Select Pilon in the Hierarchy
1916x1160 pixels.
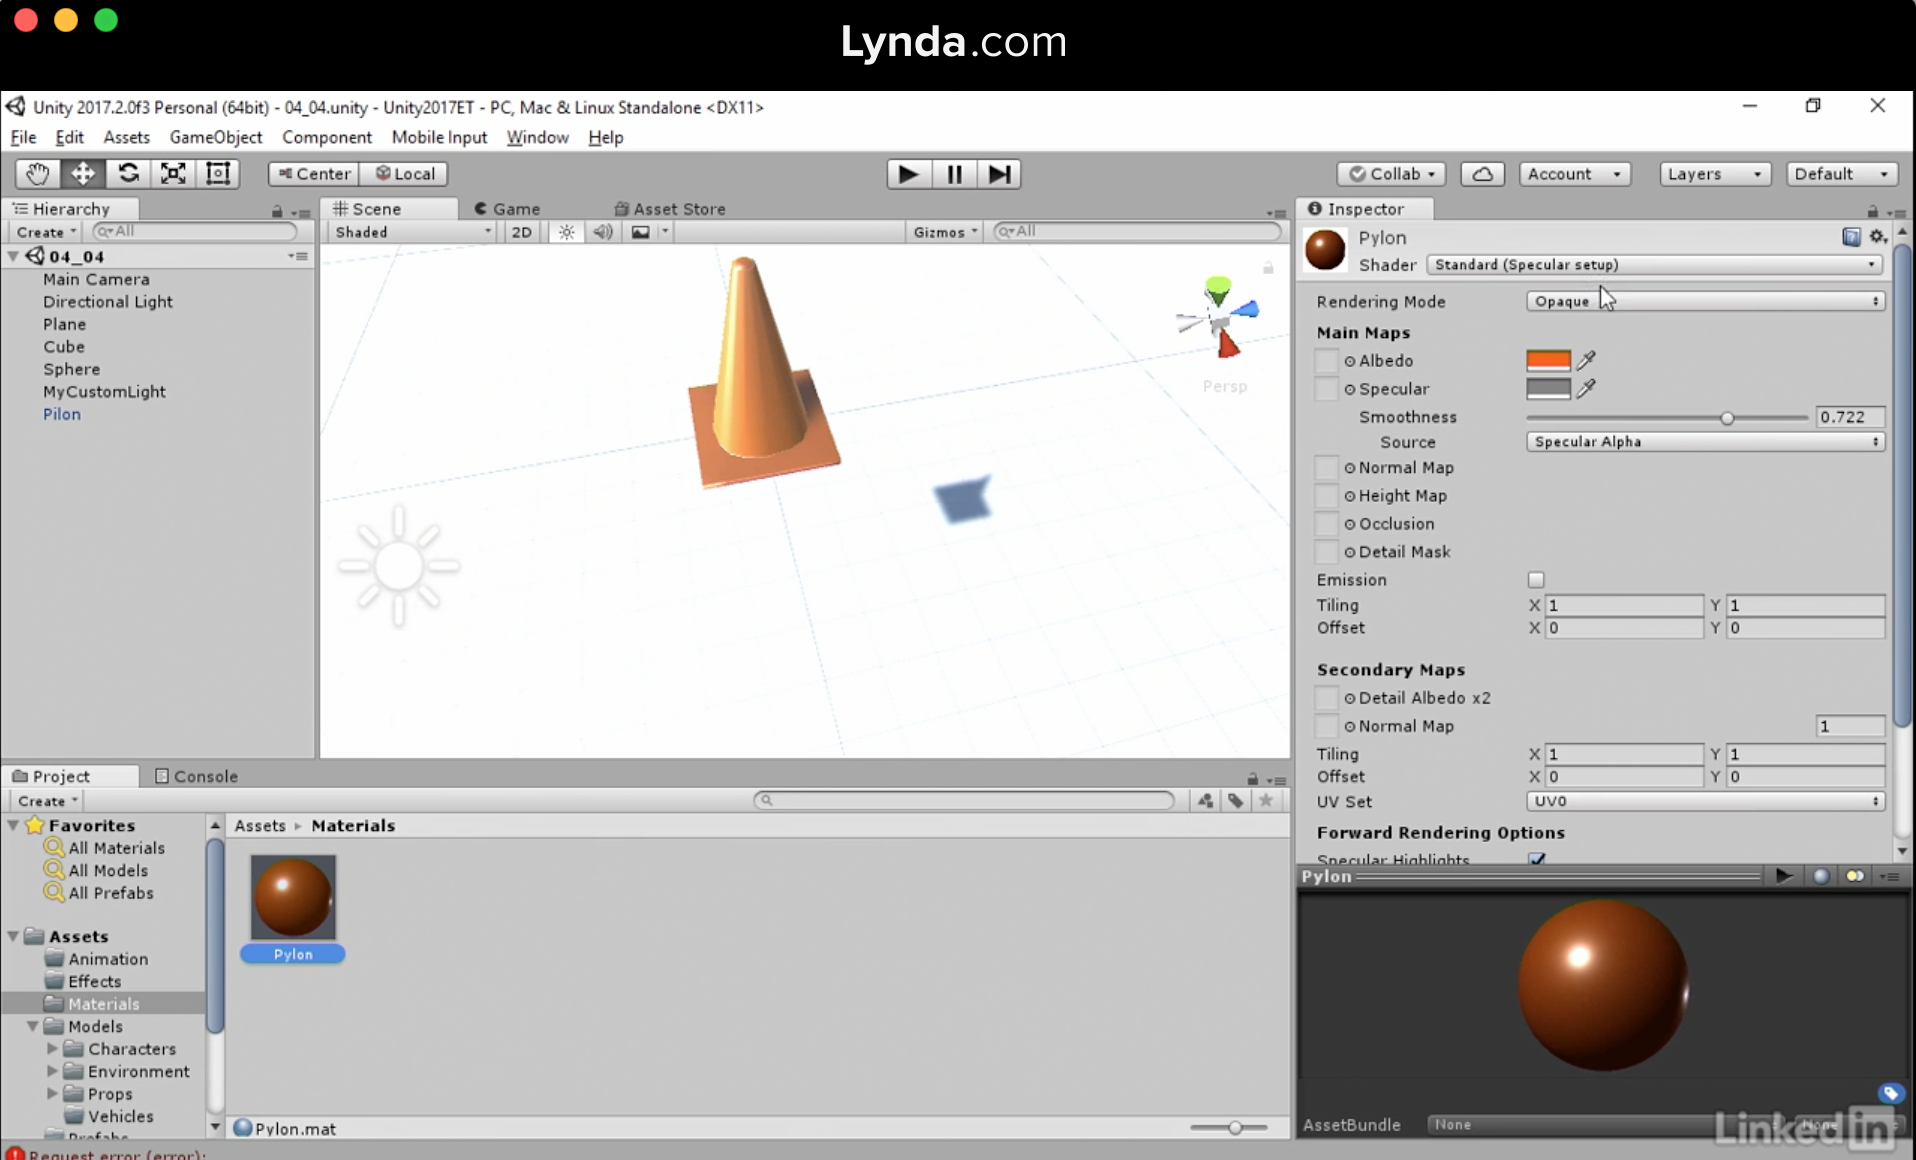(x=61, y=414)
